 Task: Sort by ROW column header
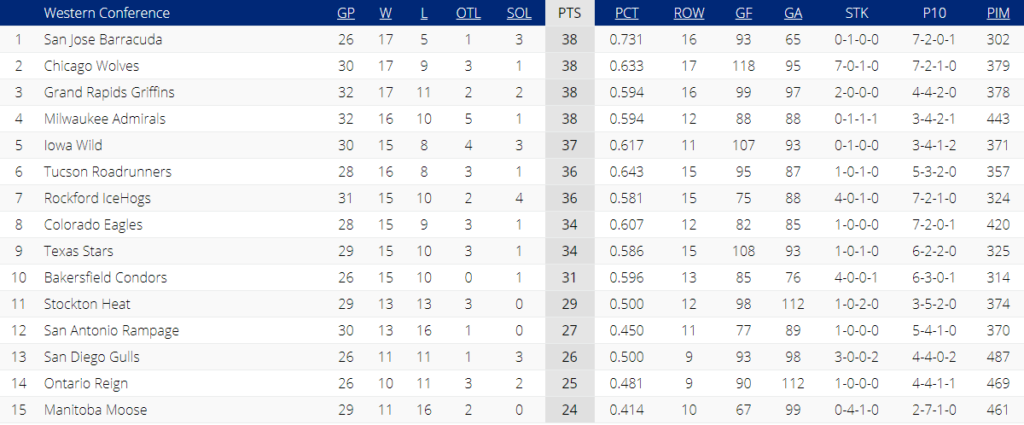689,13
